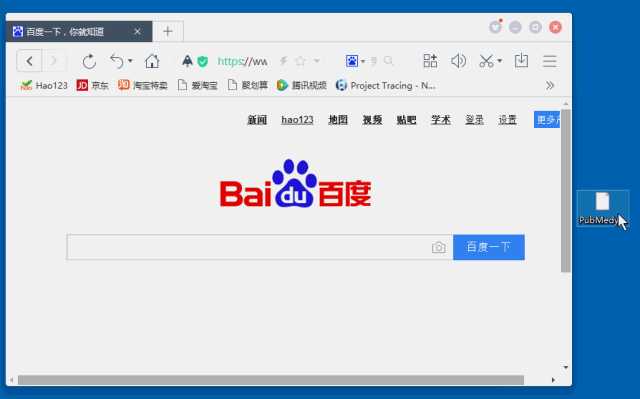
Task: Open the search engine selector dropdown arrow
Action: point(363,62)
